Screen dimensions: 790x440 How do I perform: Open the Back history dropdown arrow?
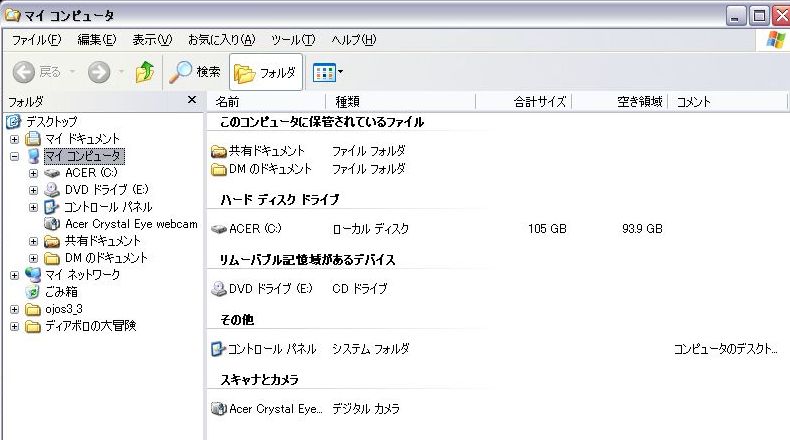(x=73, y=72)
